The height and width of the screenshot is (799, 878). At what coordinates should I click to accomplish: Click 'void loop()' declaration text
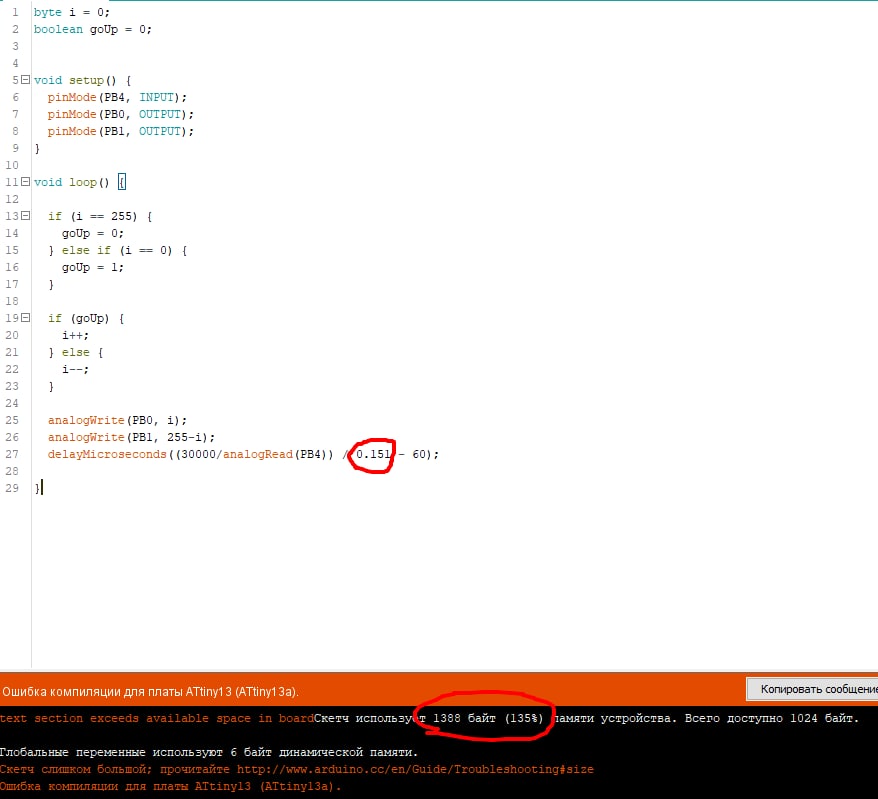[72, 182]
